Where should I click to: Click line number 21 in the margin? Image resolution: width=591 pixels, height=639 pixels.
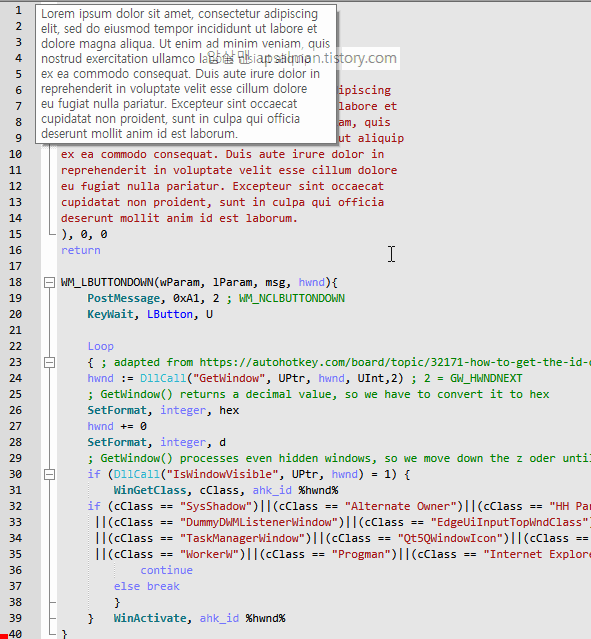(x=15, y=330)
